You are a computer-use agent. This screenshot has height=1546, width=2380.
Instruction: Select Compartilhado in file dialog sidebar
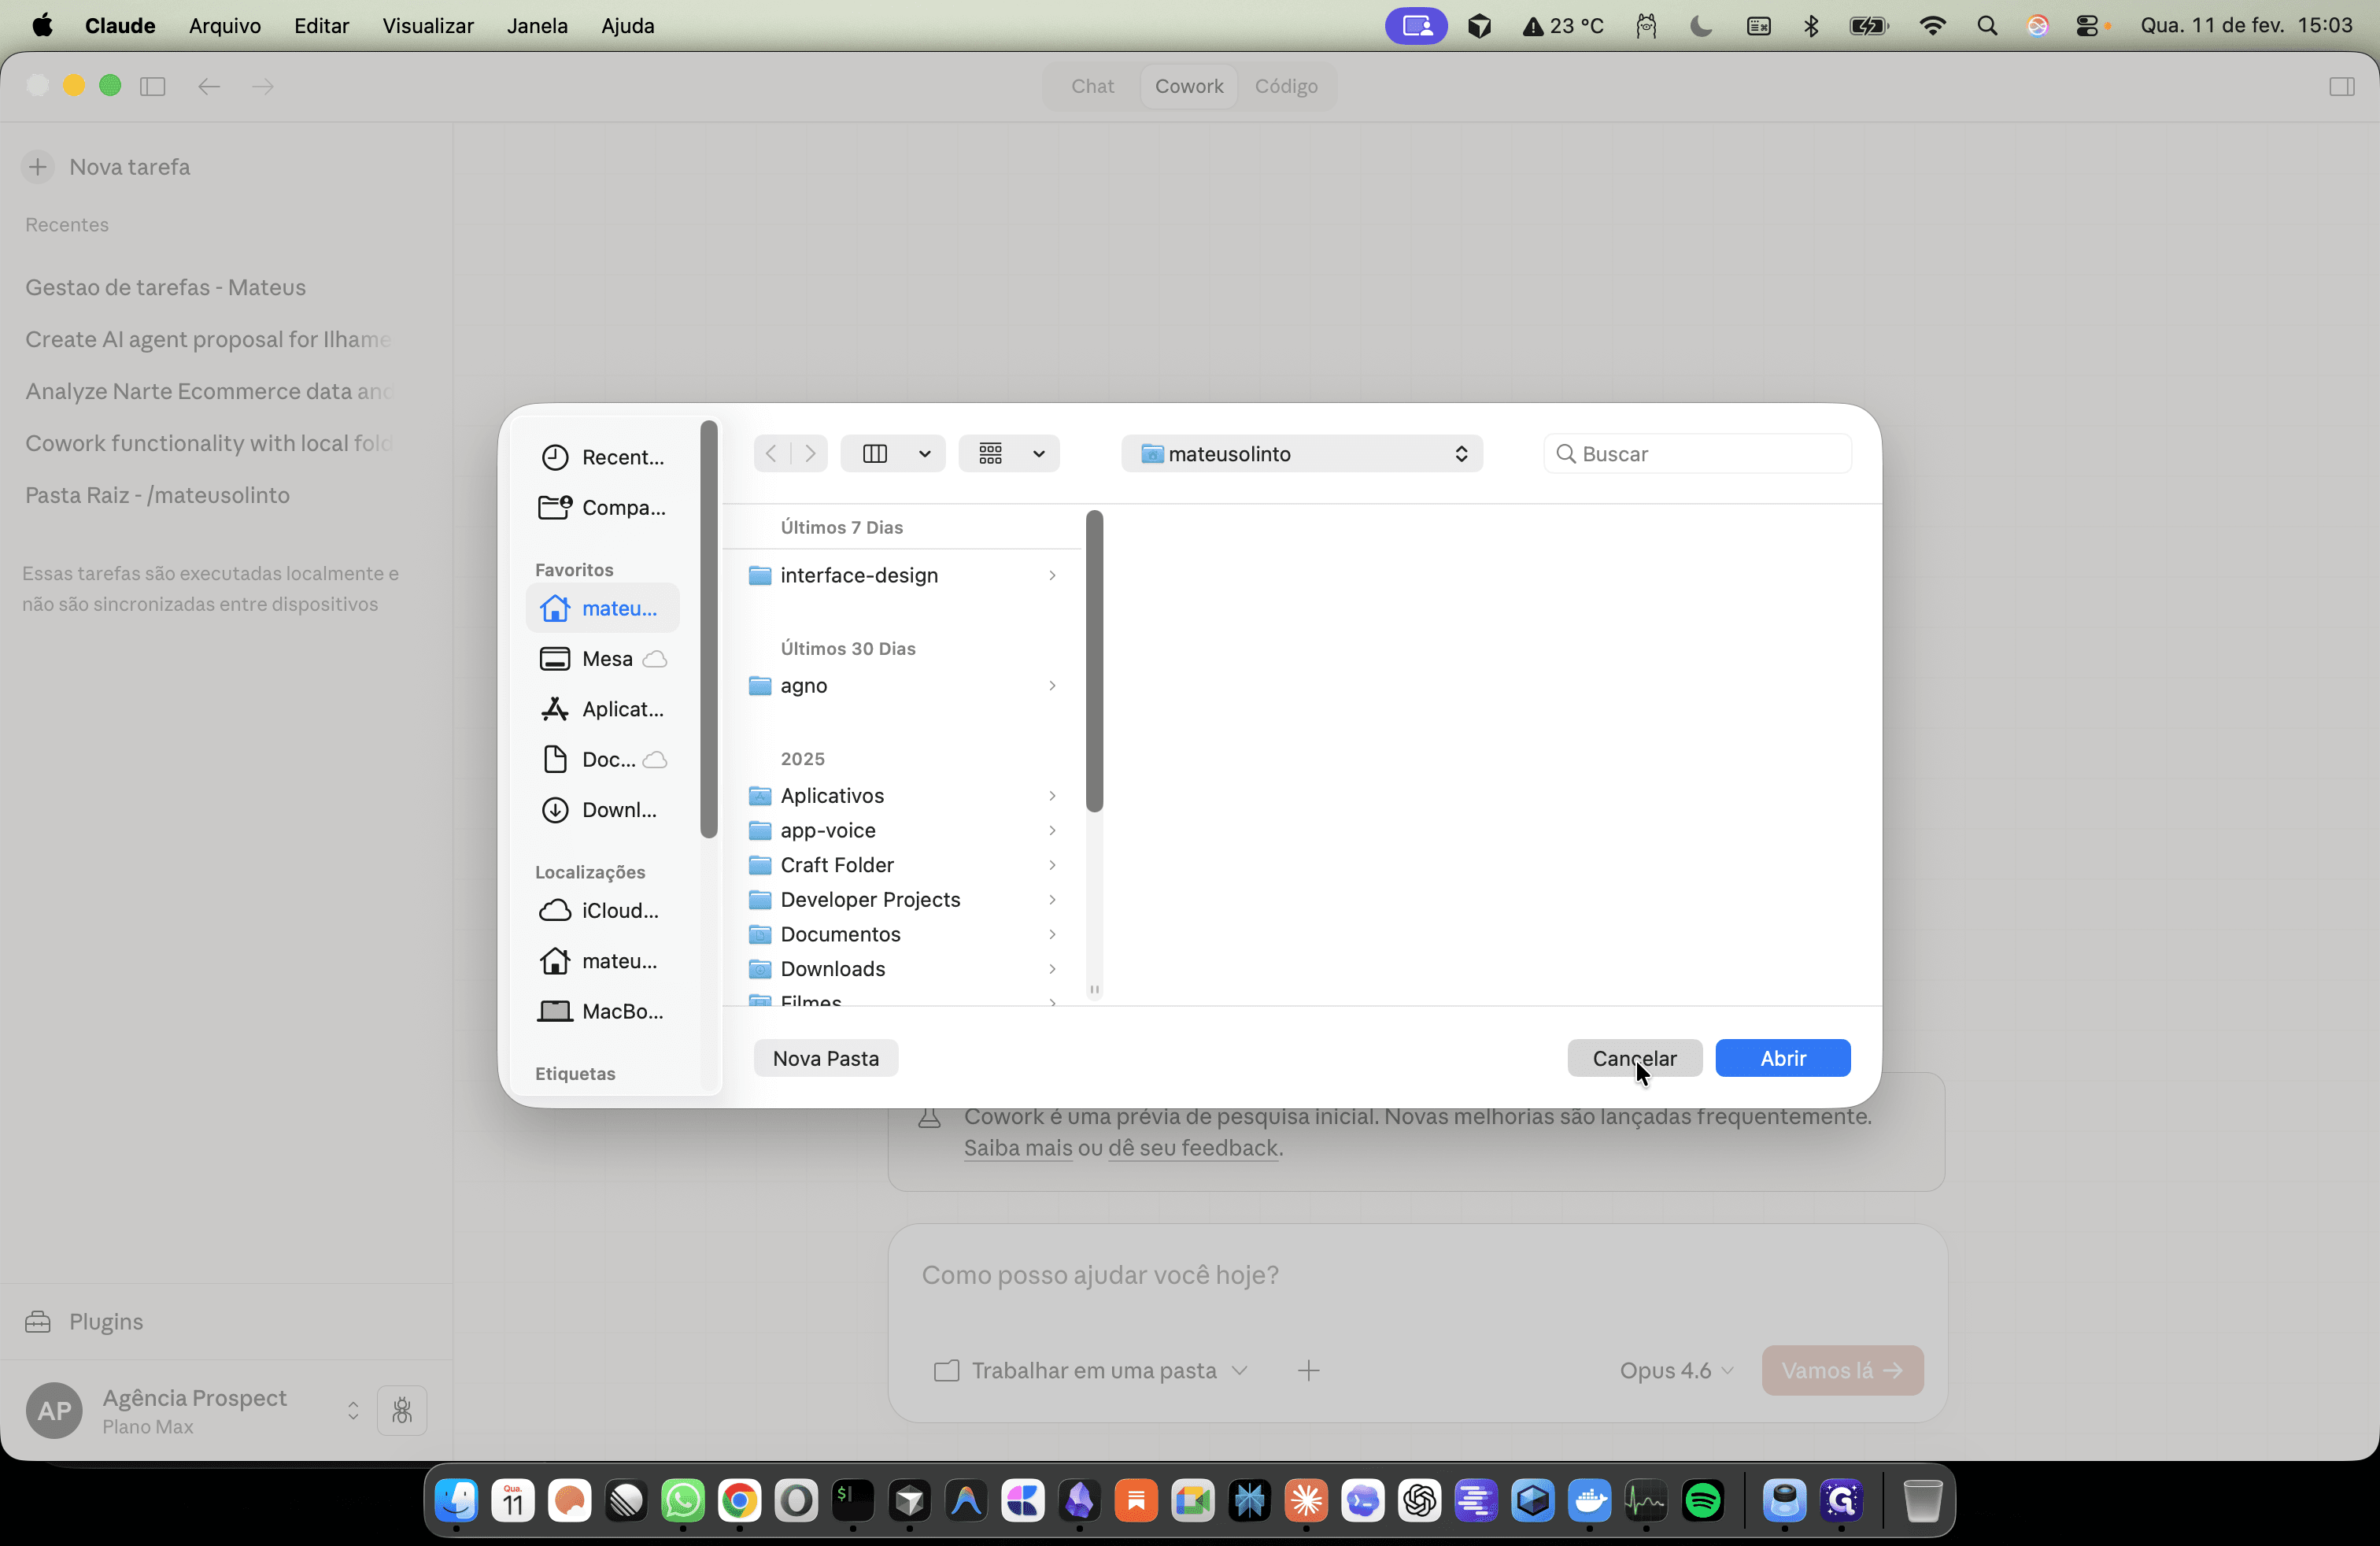click(x=602, y=507)
